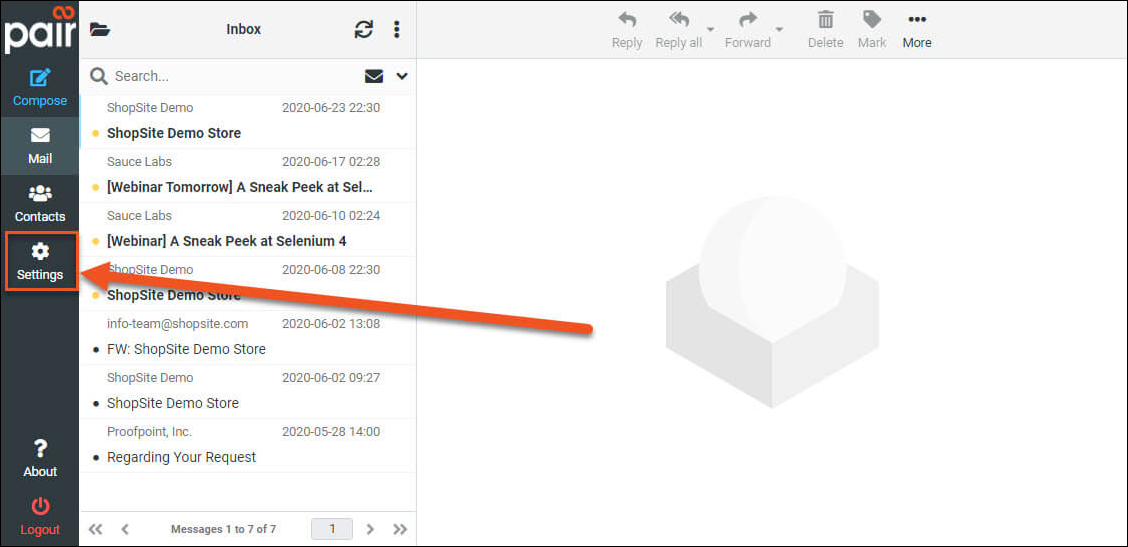The image size is (1128, 547).
Task: Open '[Webinar] A Sneak Peek at Selenium 4'
Action: pos(247,230)
